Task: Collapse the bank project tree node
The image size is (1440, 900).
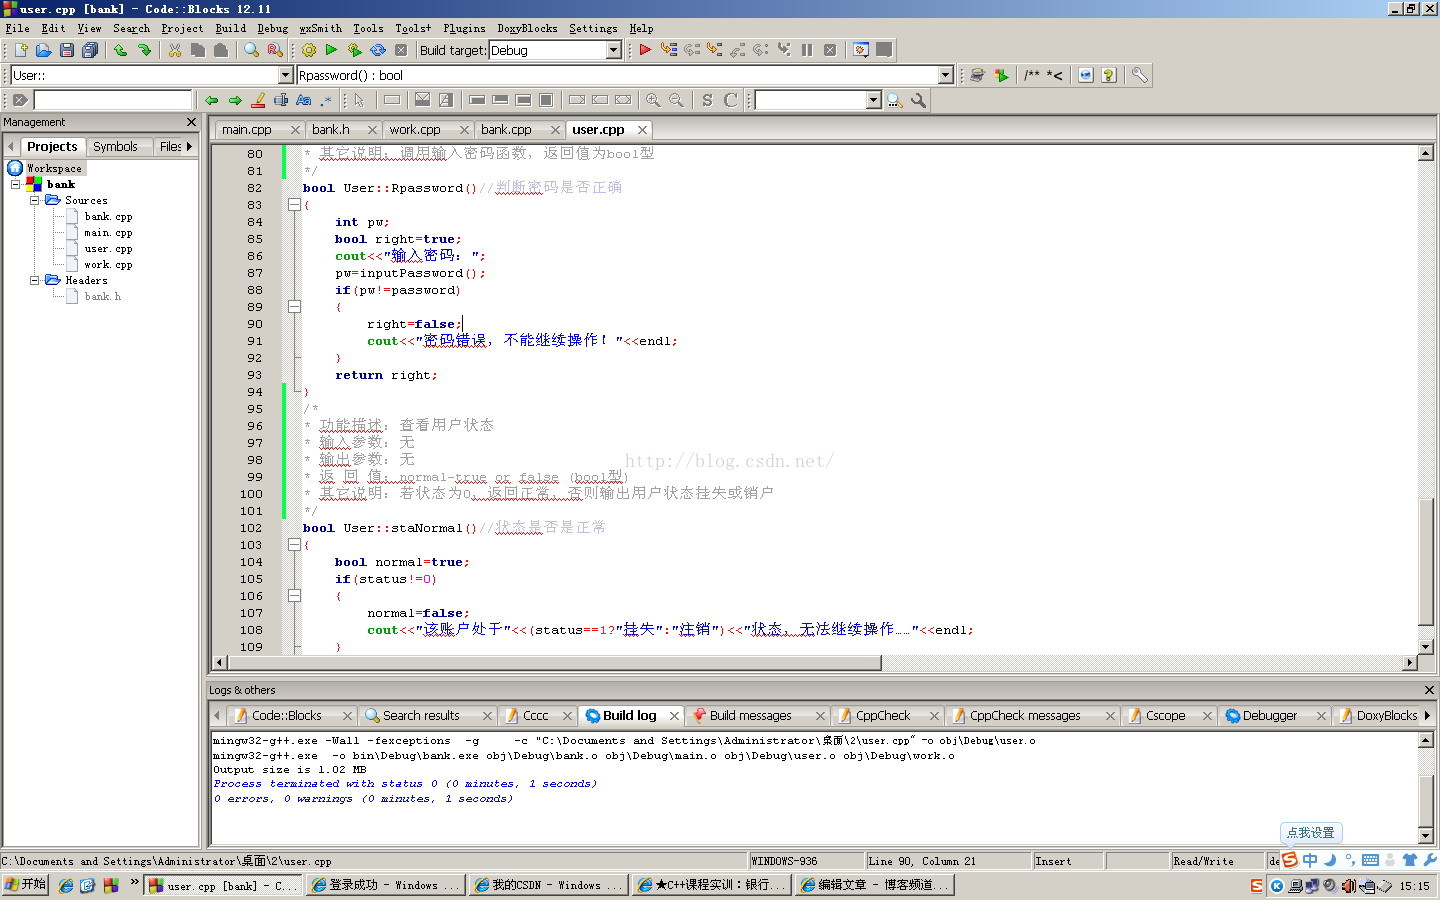Action: pyautogui.click(x=15, y=184)
